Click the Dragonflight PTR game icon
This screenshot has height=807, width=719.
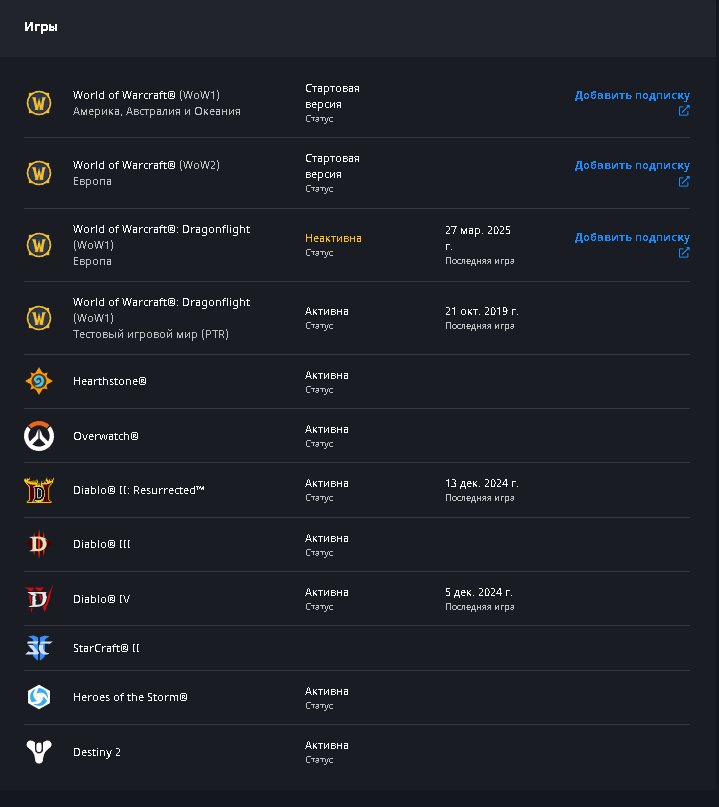[x=39, y=318]
